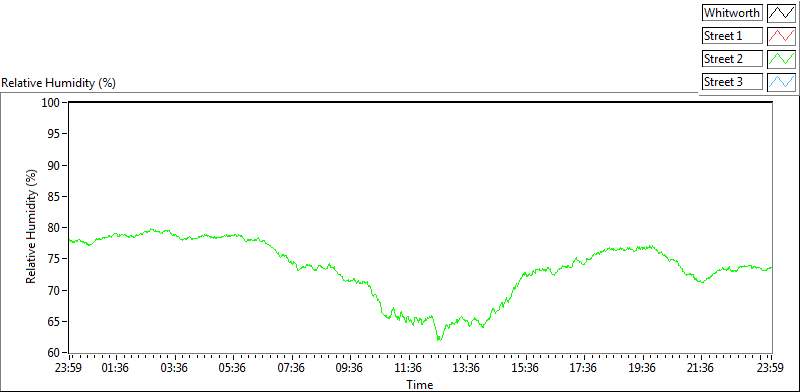Select the Whitworth legend label

[x=732, y=13]
